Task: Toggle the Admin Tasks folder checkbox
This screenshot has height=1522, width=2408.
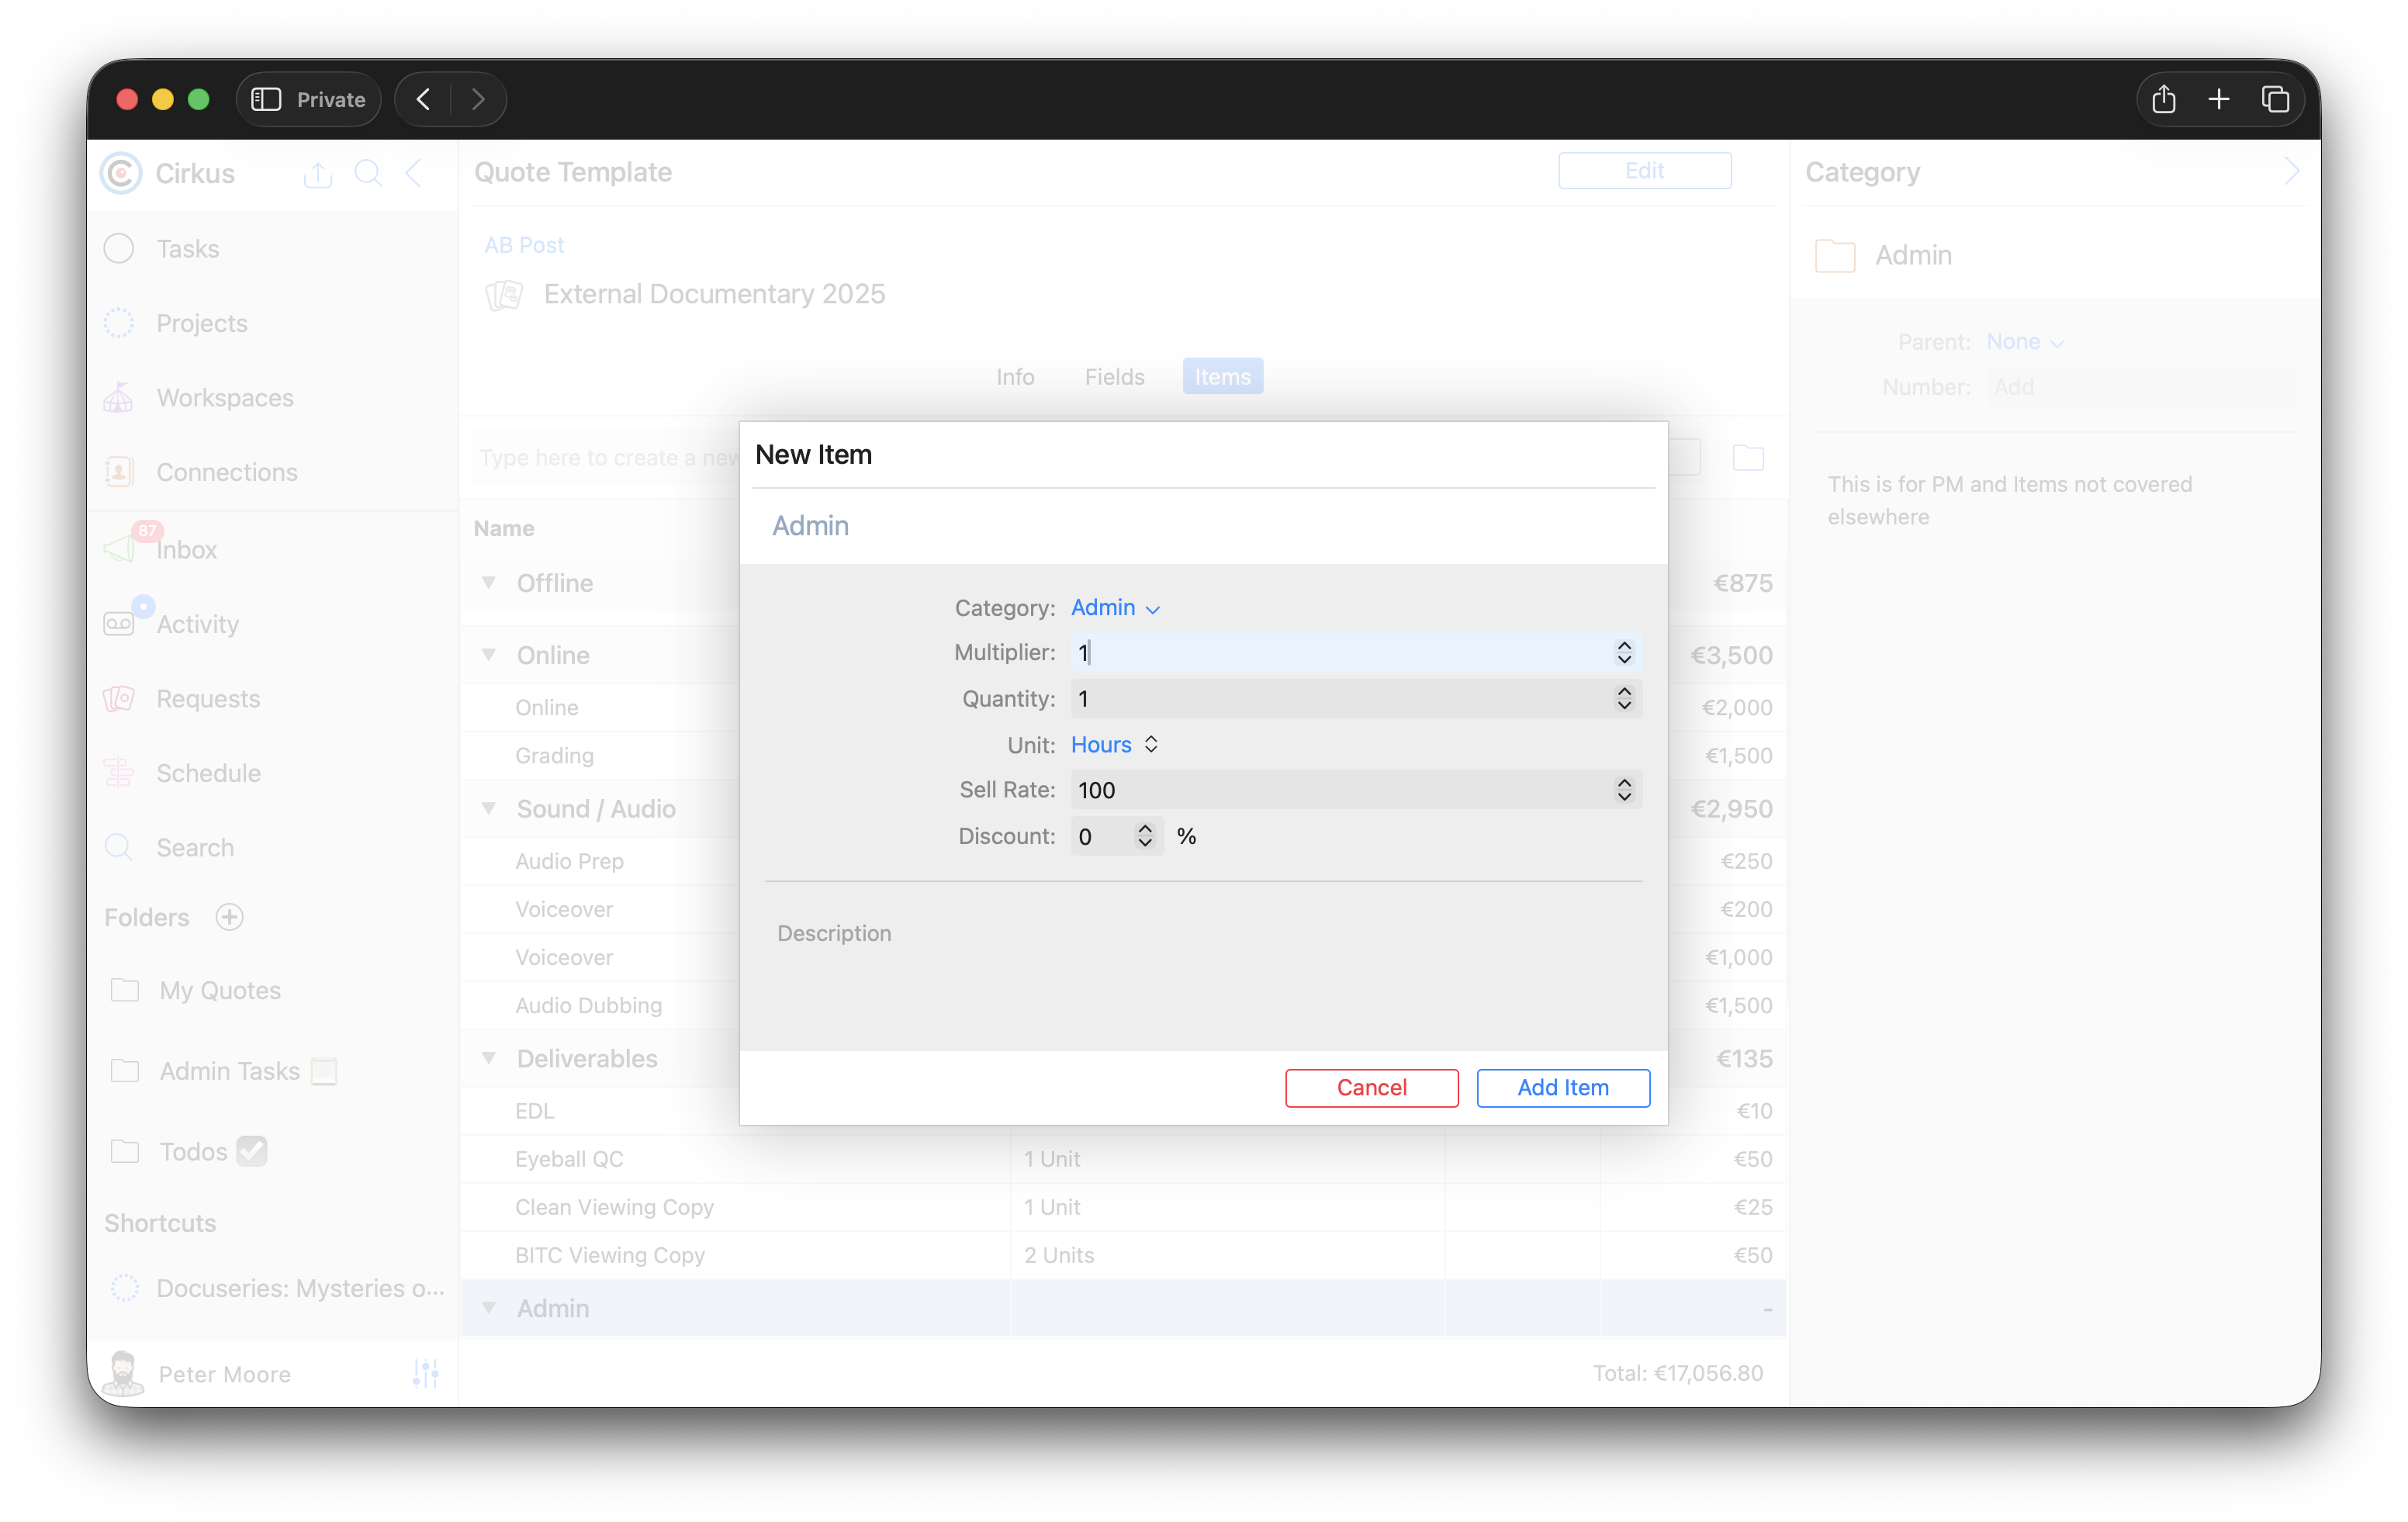Action: [x=324, y=1071]
